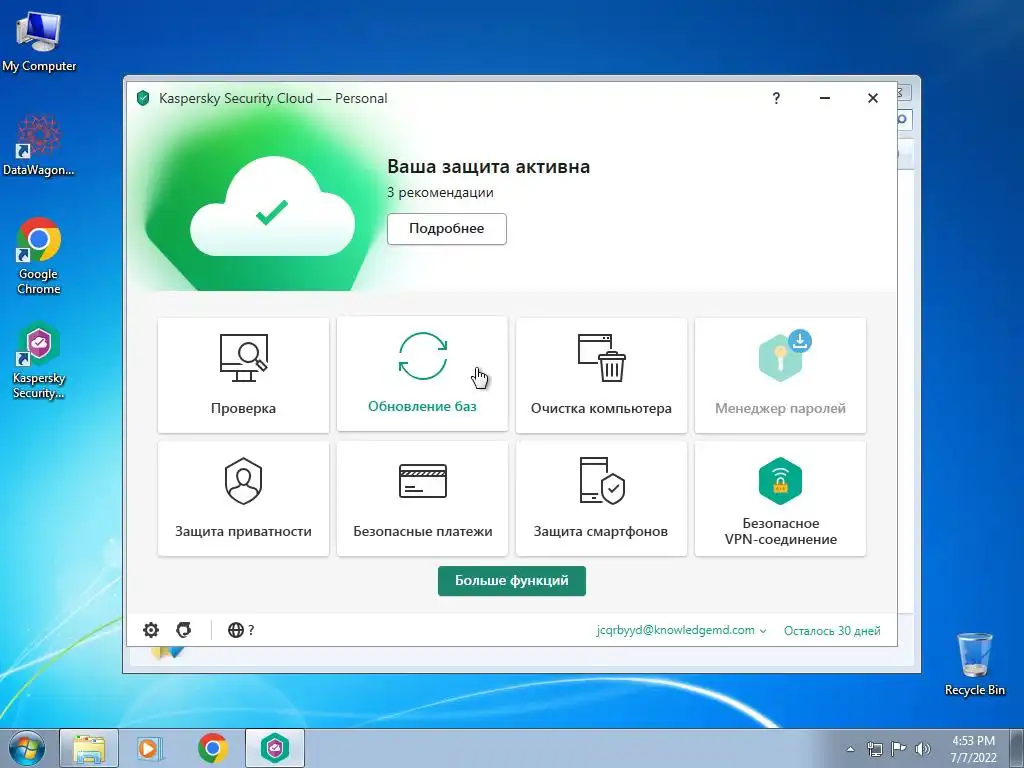Open the media player taskbar icon

(x=150, y=748)
